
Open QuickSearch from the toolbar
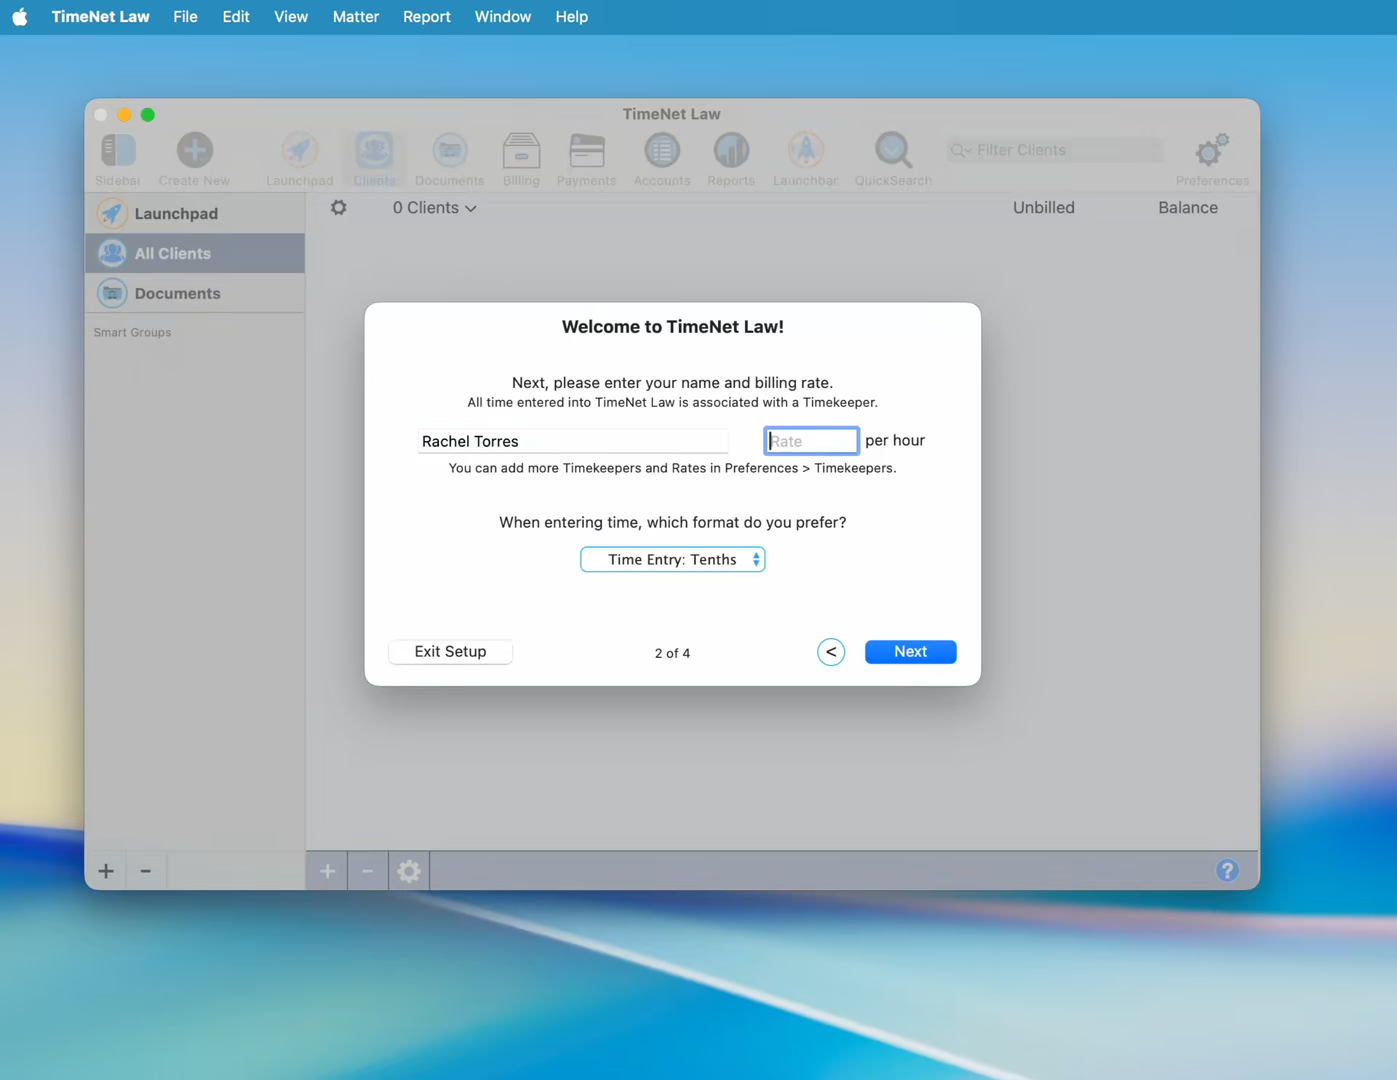[x=893, y=159]
